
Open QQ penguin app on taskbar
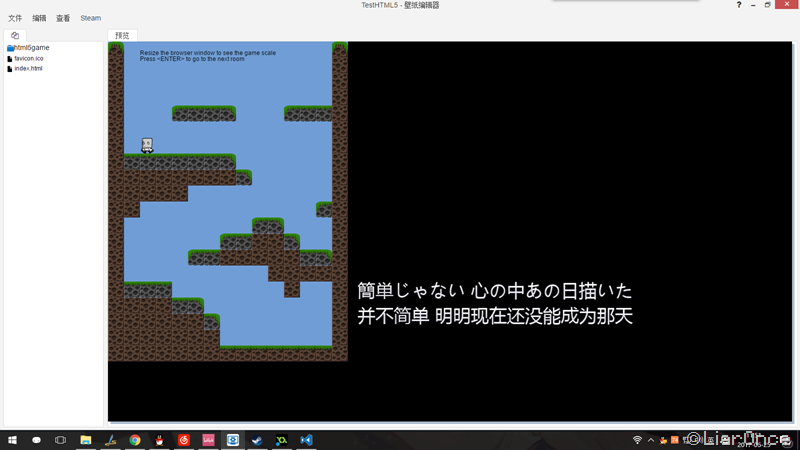coord(159,440)
